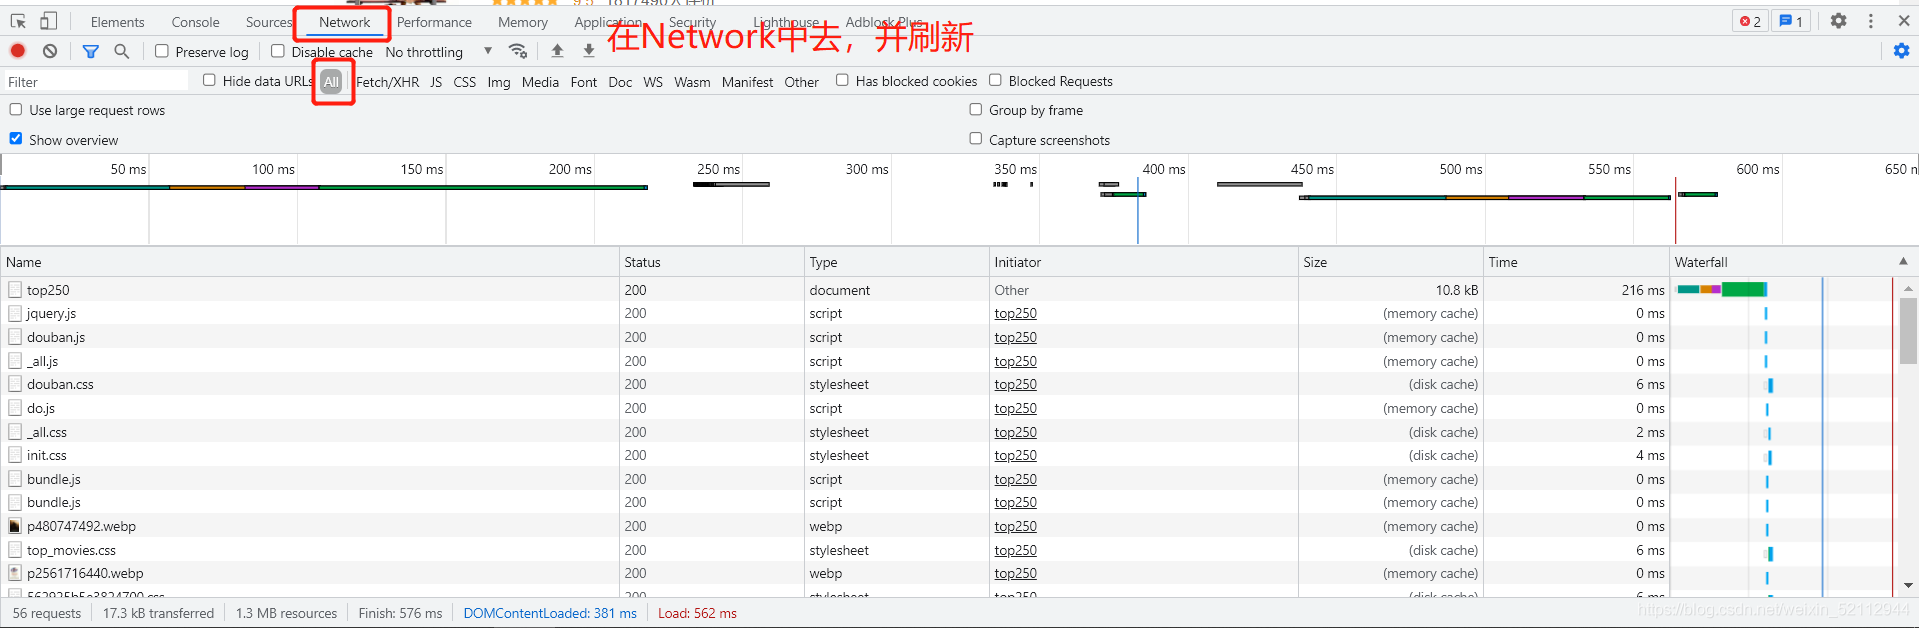Switch to the Elements tab
The image size is (1919, 628).
(x=117, y=22)
